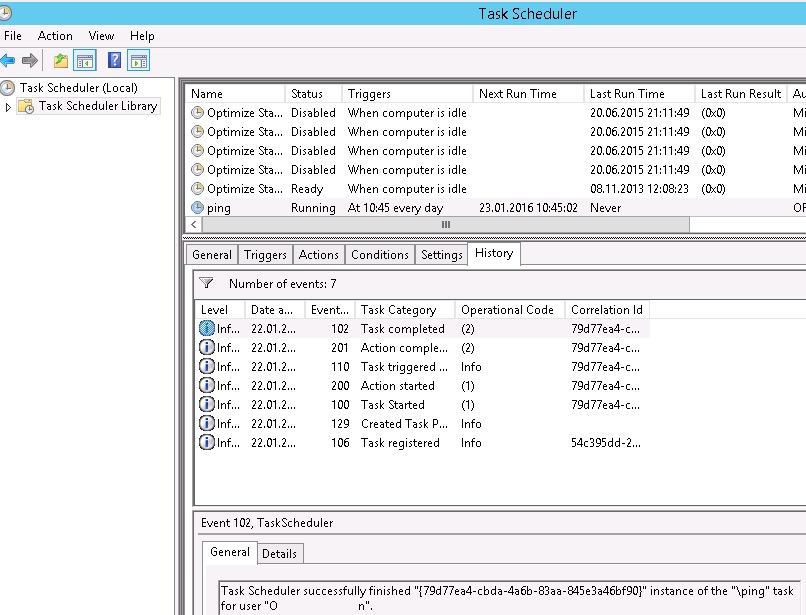Toggle Show/Hide Action Pane toolbar icon
806x615 pixels.
(x=138, y=61)
